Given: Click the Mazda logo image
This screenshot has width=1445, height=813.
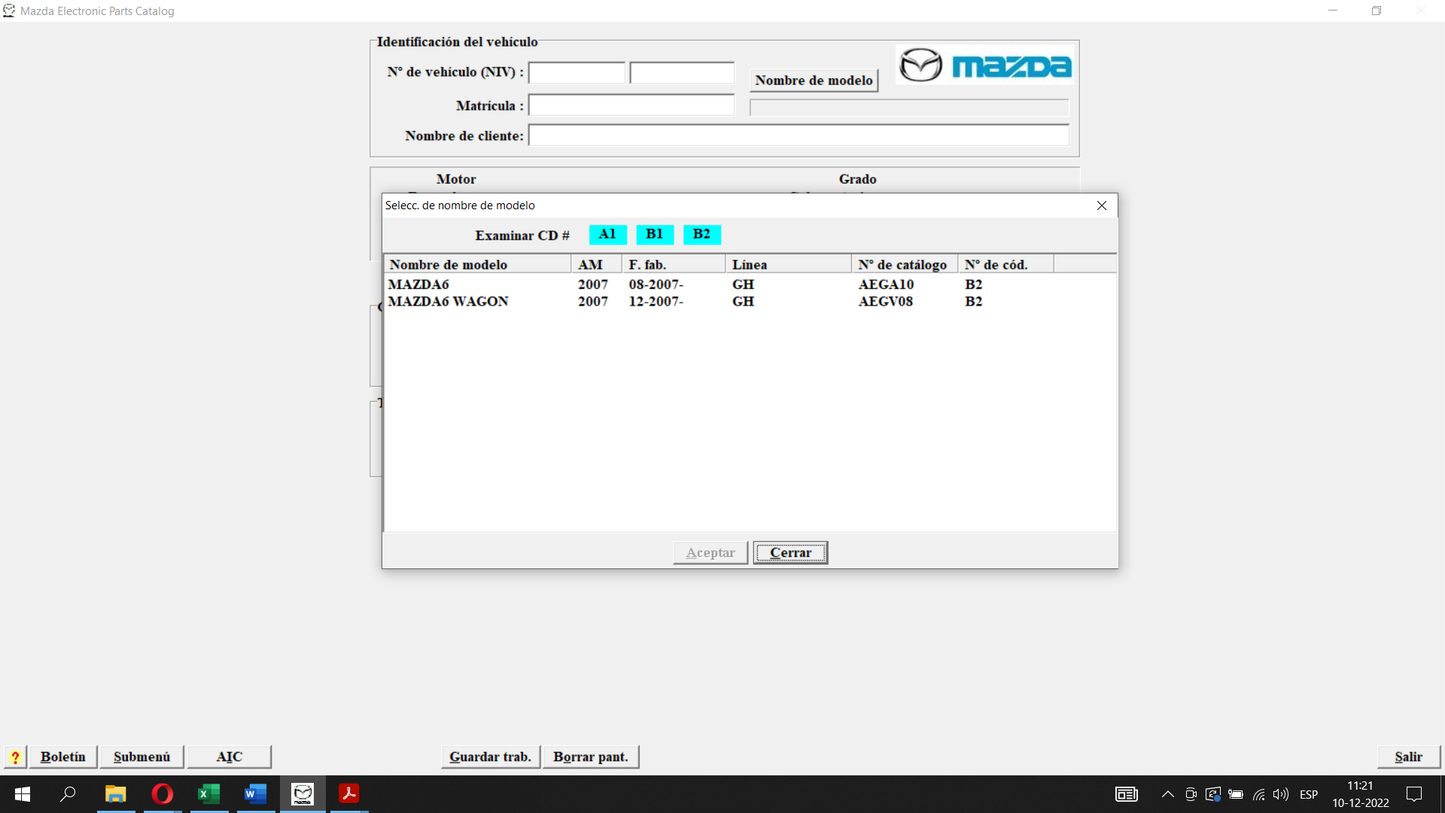Looking at the screenshot, I should pyautogui.click(x=985, y=65).
